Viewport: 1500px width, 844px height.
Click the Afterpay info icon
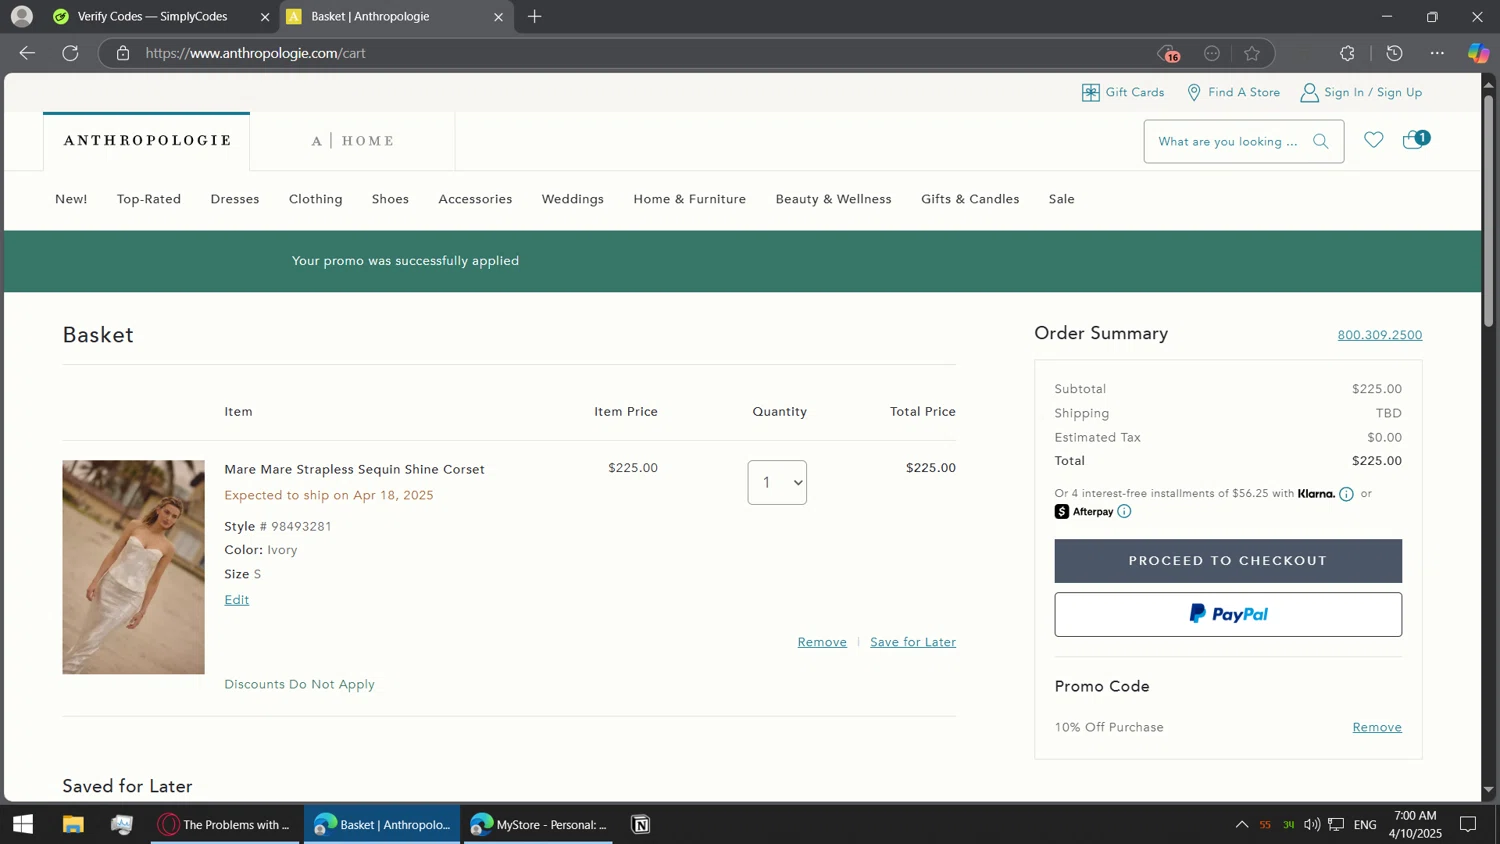[x=1124, y=512]
